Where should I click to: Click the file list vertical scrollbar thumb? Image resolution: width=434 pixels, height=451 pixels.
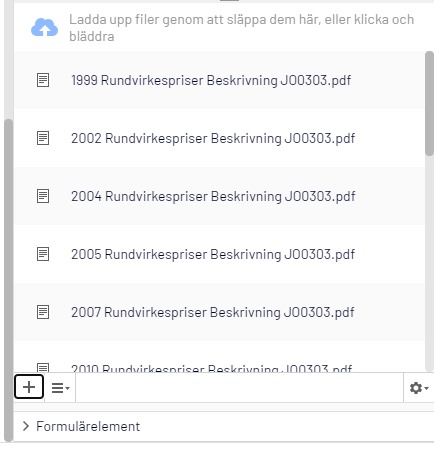(x=429, y=103)
